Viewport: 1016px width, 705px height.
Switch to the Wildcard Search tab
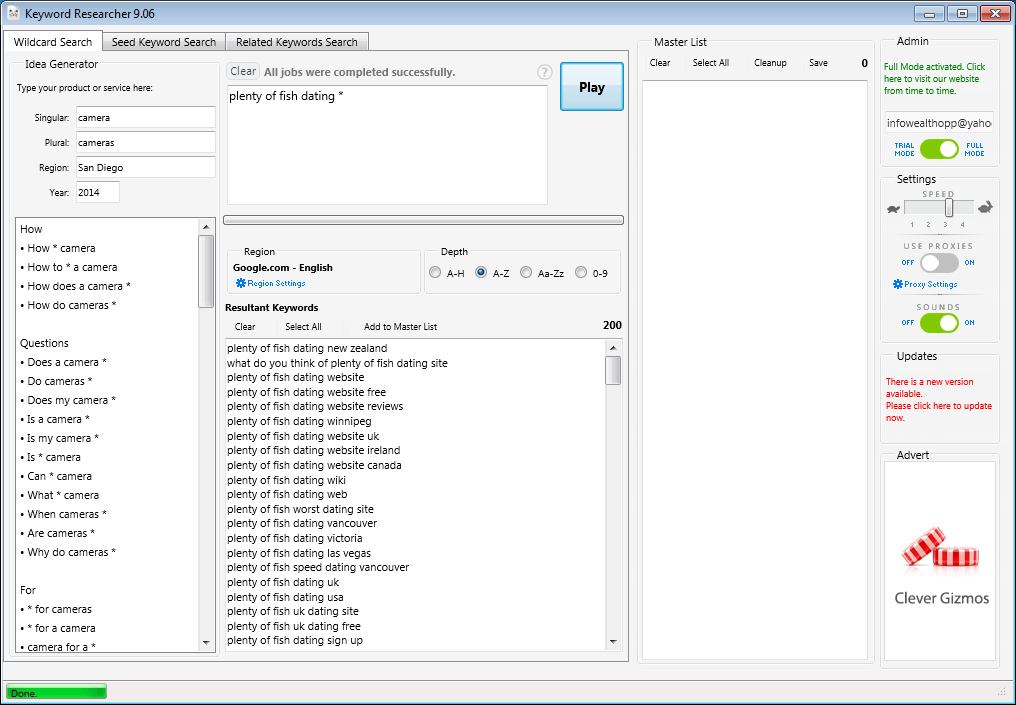coord(52,41)
